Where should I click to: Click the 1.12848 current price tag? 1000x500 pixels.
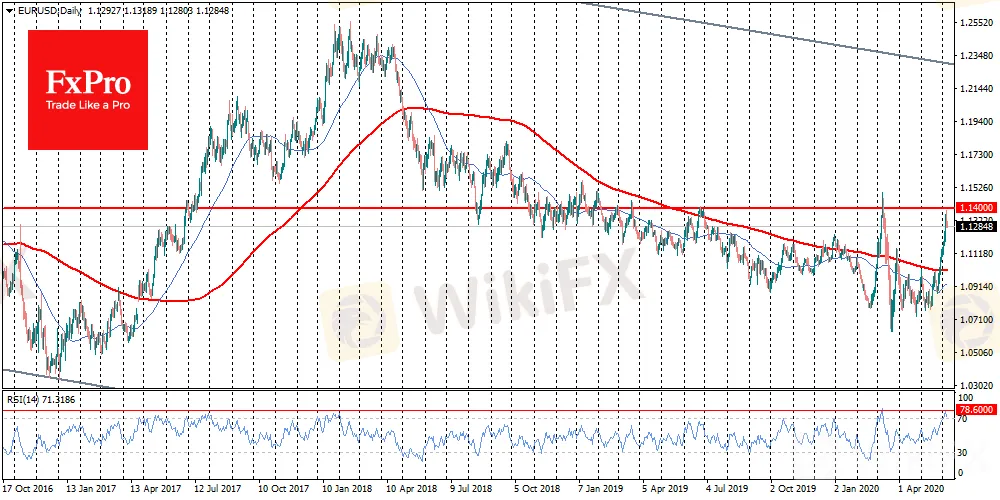[x=978, y=226]
